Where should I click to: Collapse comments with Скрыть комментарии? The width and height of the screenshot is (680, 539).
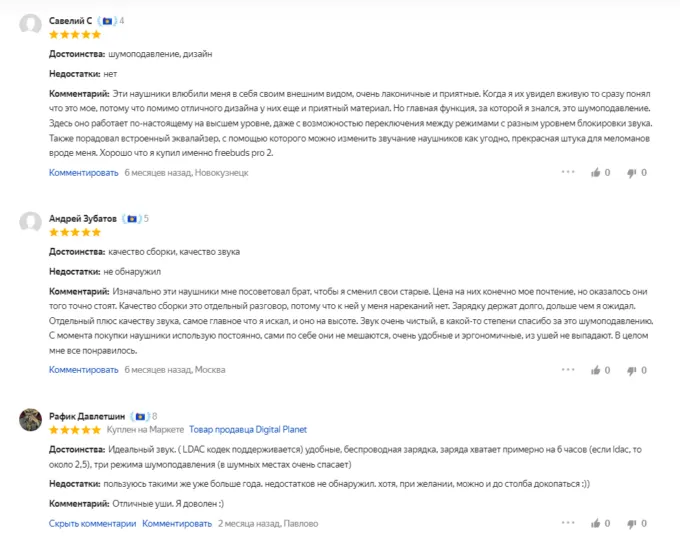(x=92, y=523)
